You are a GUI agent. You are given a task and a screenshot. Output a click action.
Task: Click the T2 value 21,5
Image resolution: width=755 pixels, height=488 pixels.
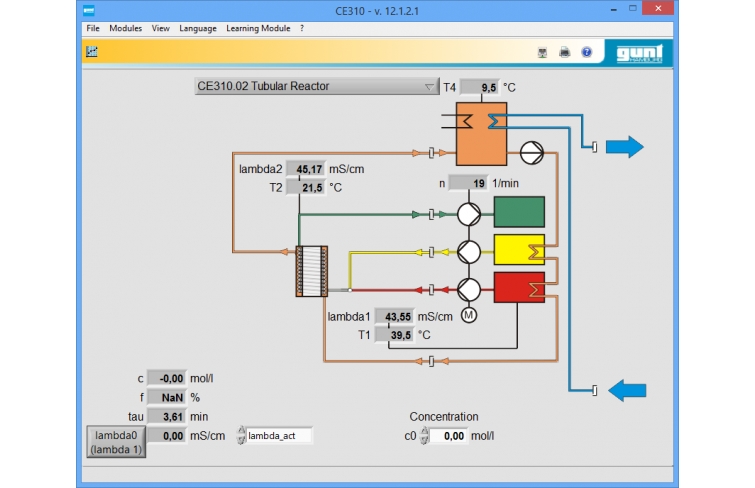click(306, 187)
